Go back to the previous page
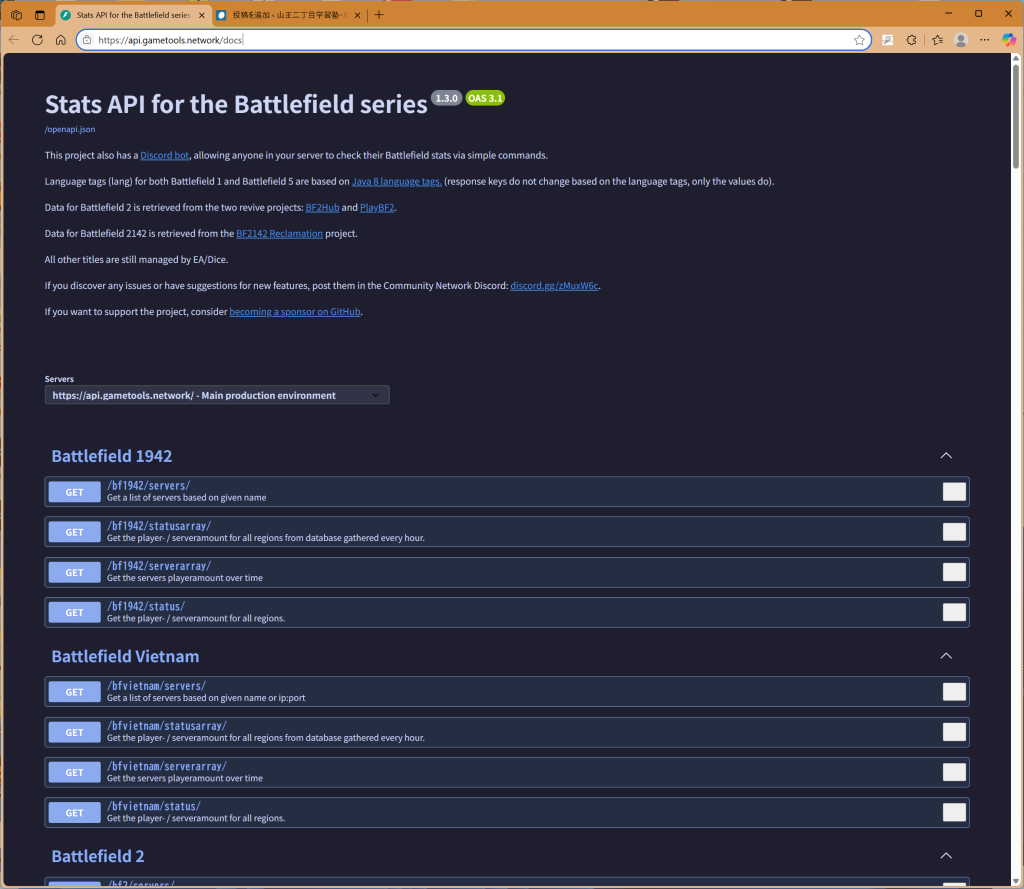 point(14,40)
